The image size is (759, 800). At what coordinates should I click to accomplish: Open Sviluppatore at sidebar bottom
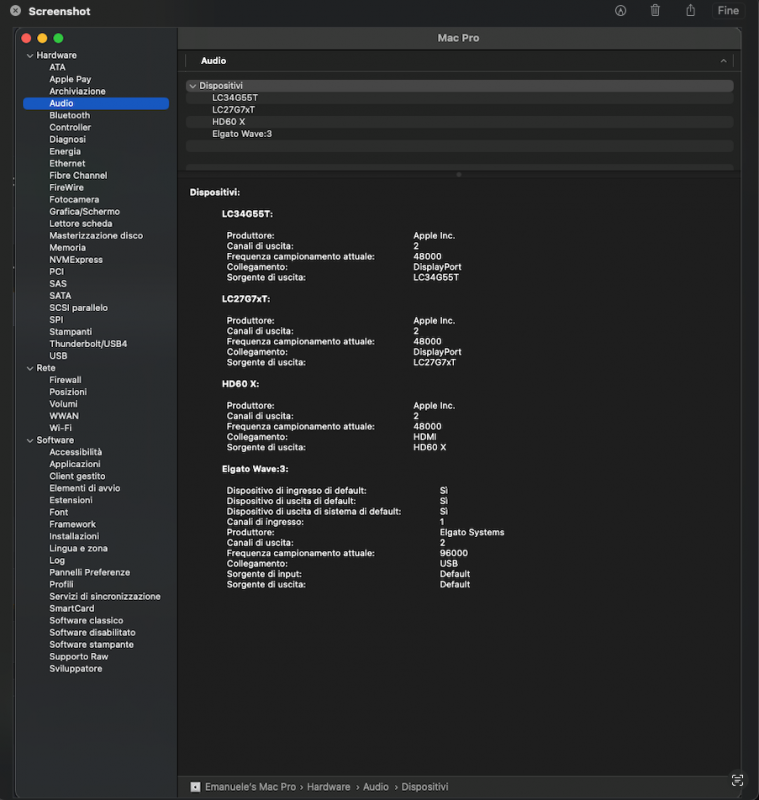75,669
